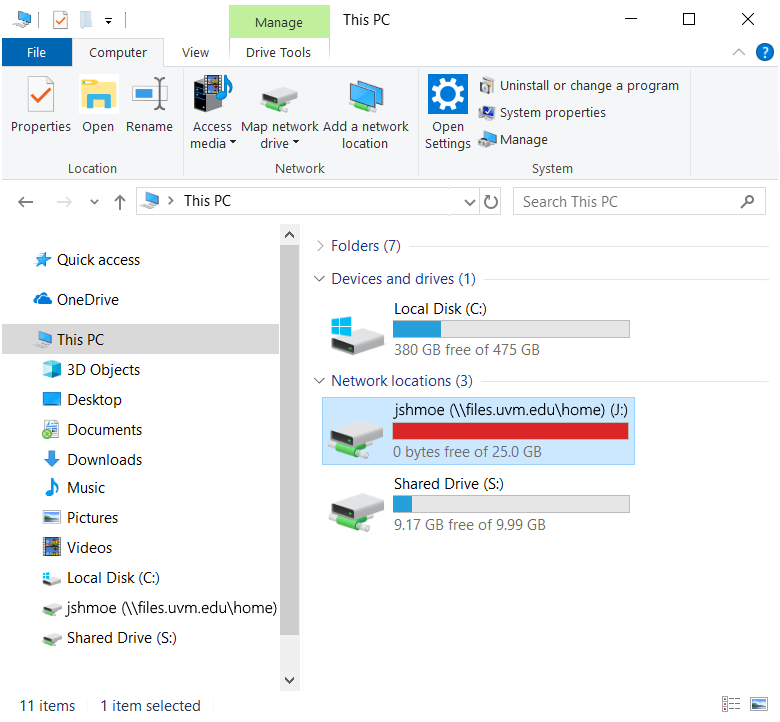The height and width of the screenshot is (722, 780).
Task: Switch to Details view in status bar
Action: [731, 704]
